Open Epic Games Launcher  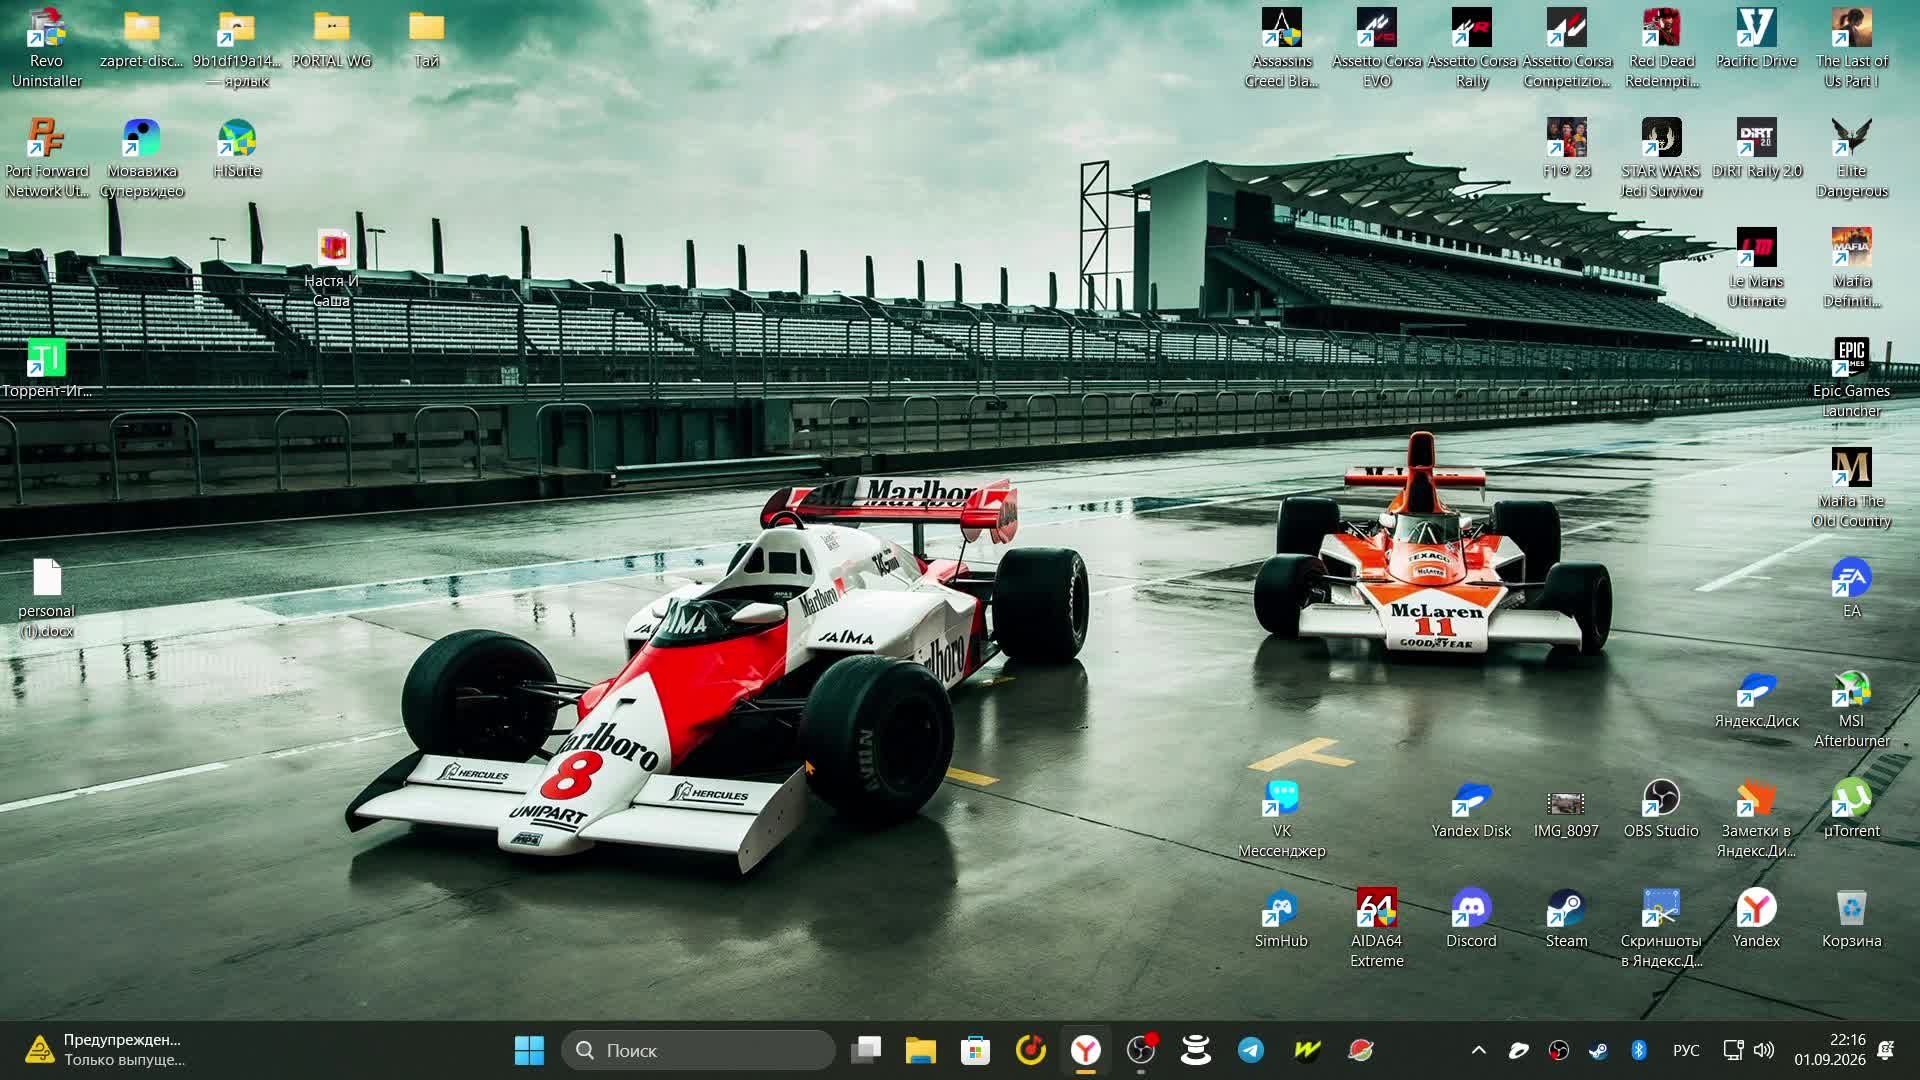(1851, 378)
